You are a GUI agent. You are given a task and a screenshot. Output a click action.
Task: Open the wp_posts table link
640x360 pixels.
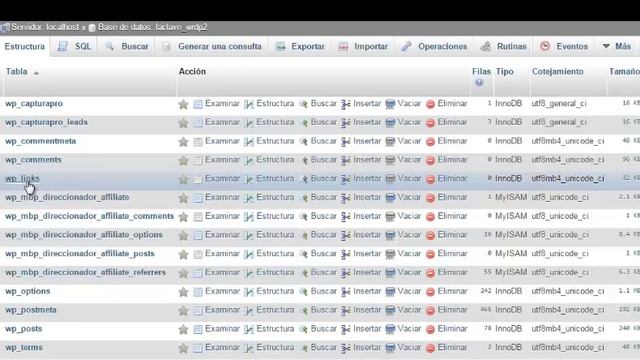pos(24,329)
